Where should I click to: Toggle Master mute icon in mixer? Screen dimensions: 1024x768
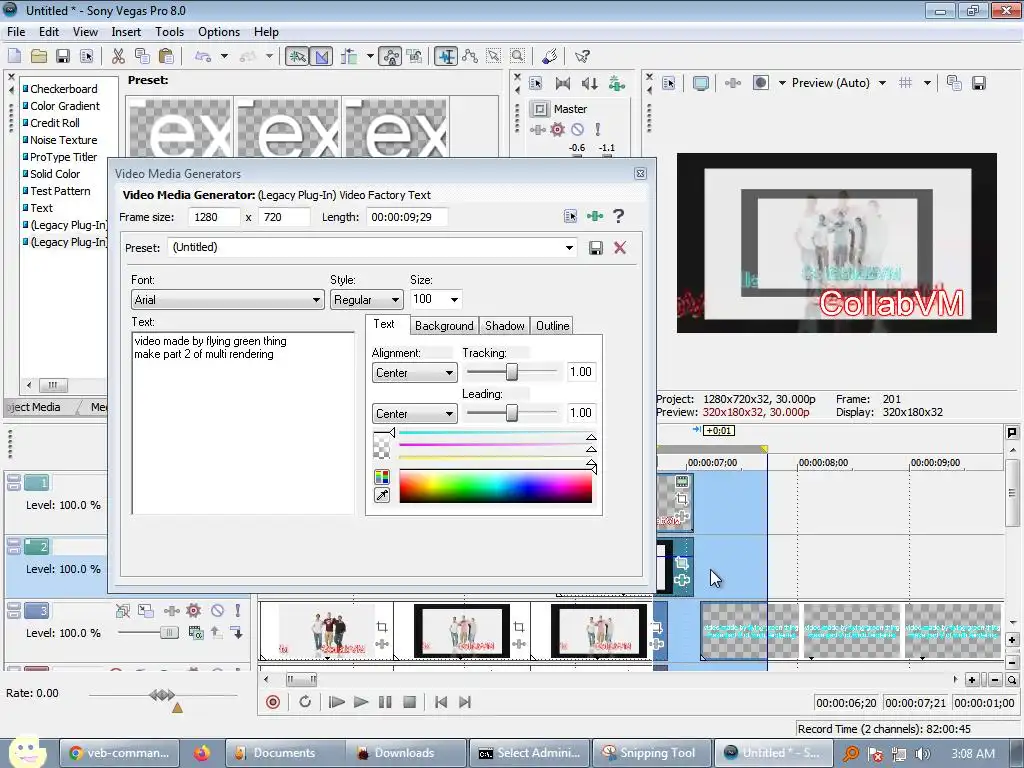click(577, 129)
